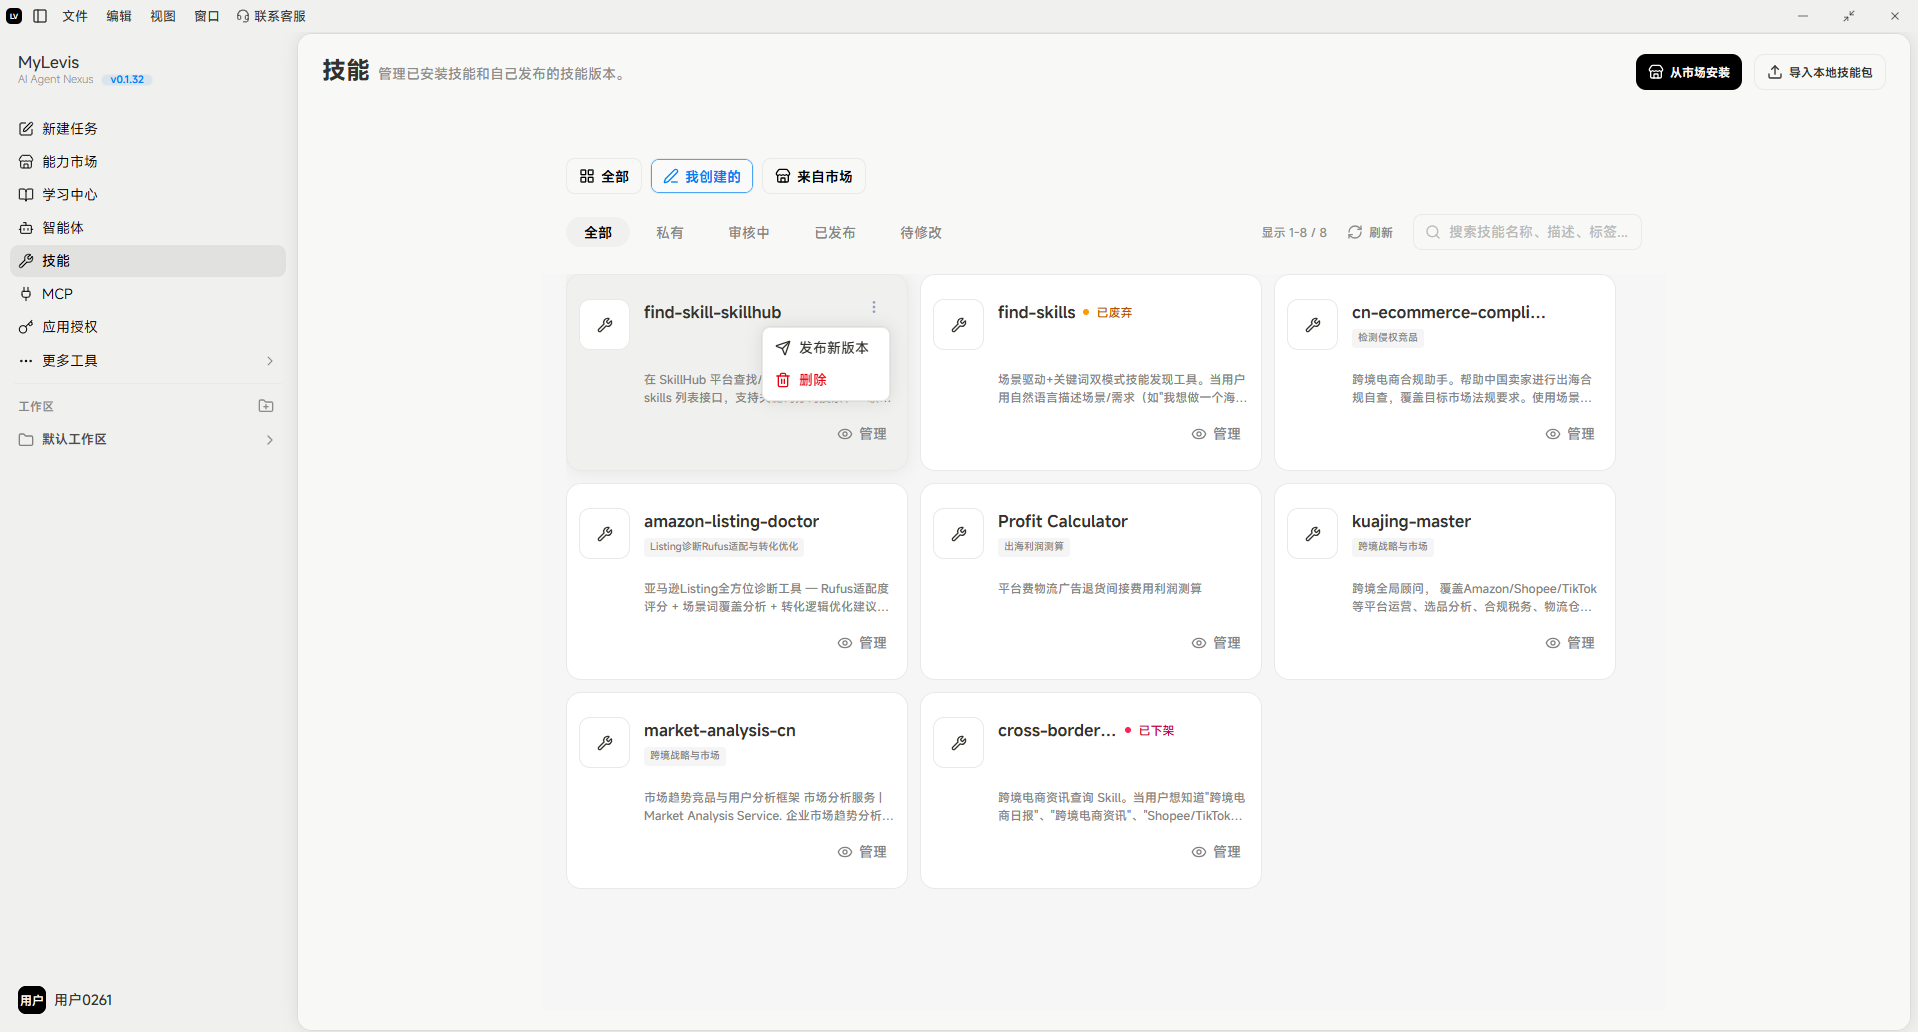This screenshot has height=1032, width=1918.
Task: Click the 导入本地技能包 button
Action: pyautogui.click(x=1820, y=72)
